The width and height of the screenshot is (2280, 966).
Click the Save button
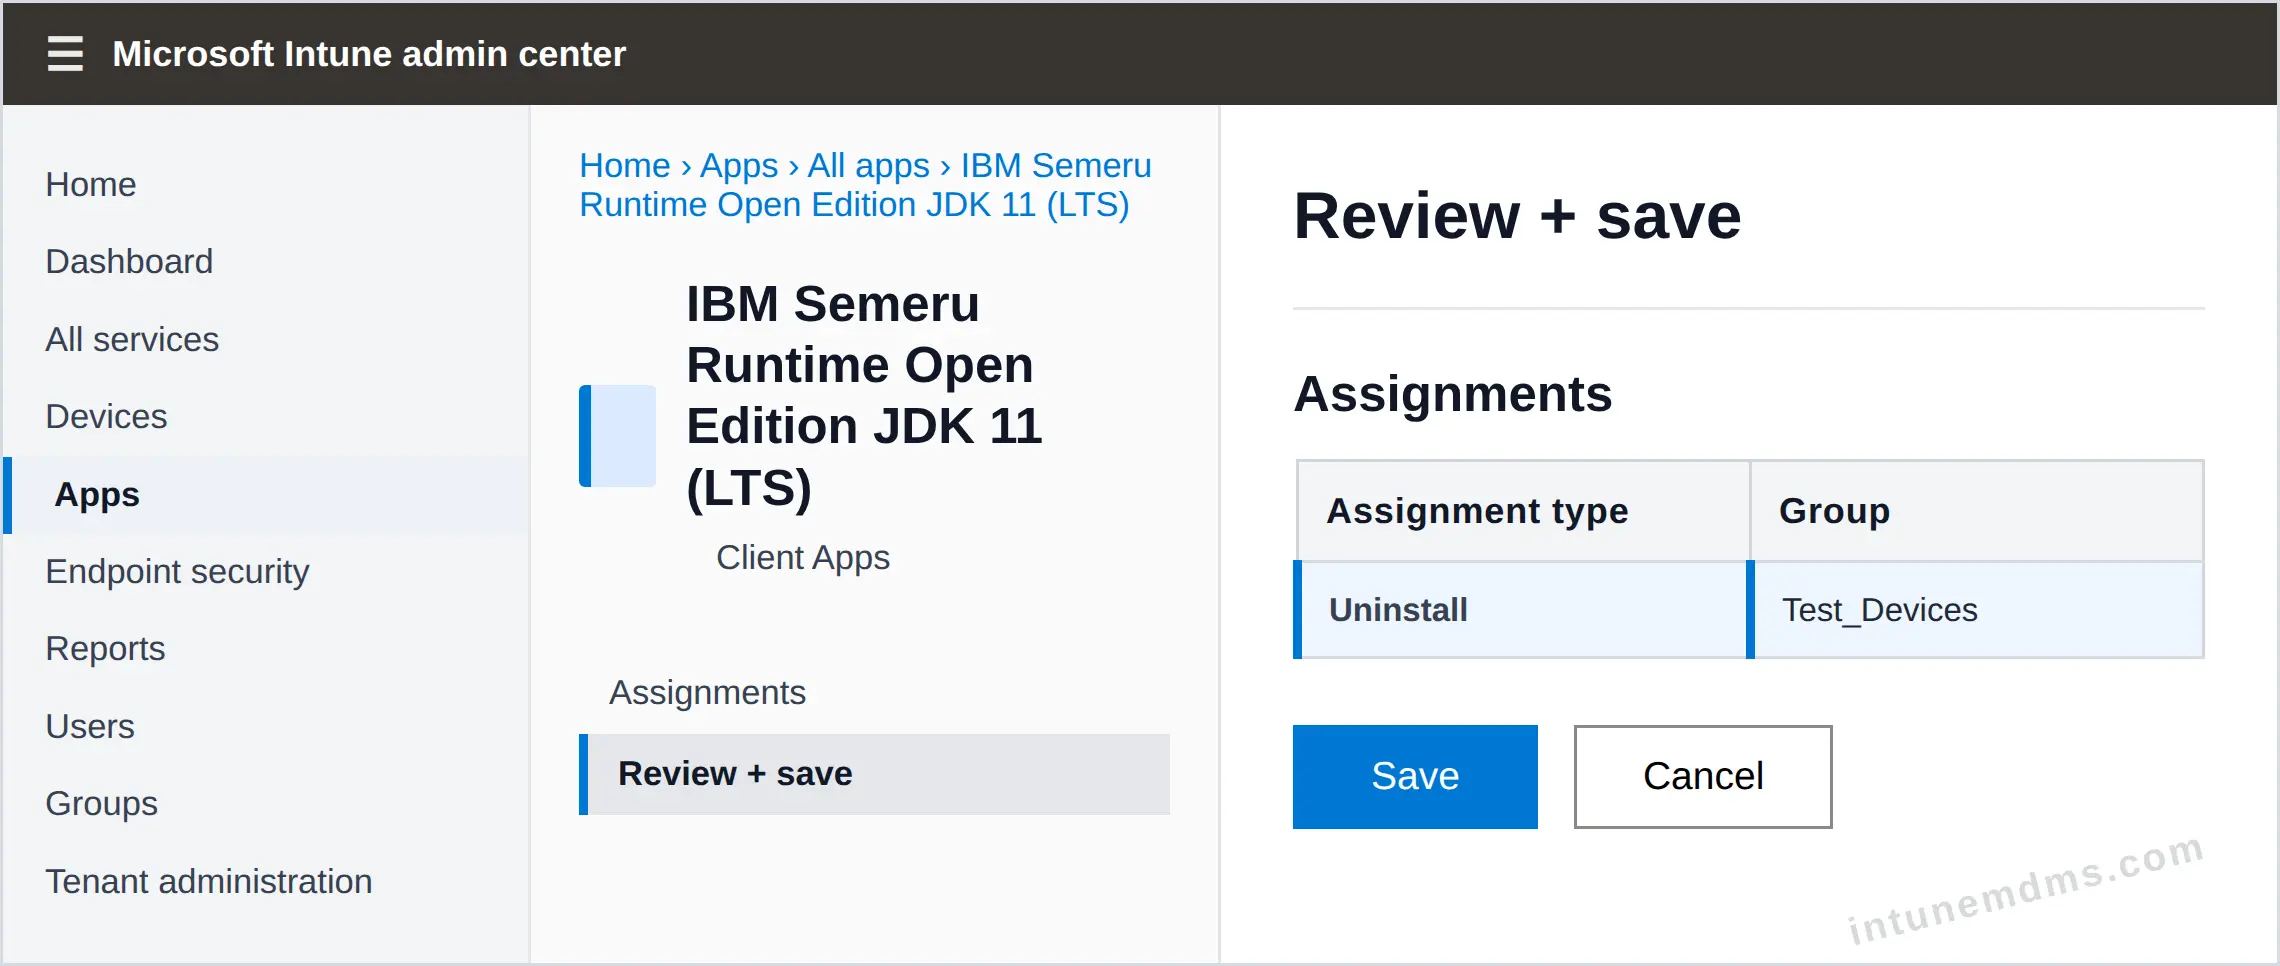pyautogui.click(x=1415, y=777)
